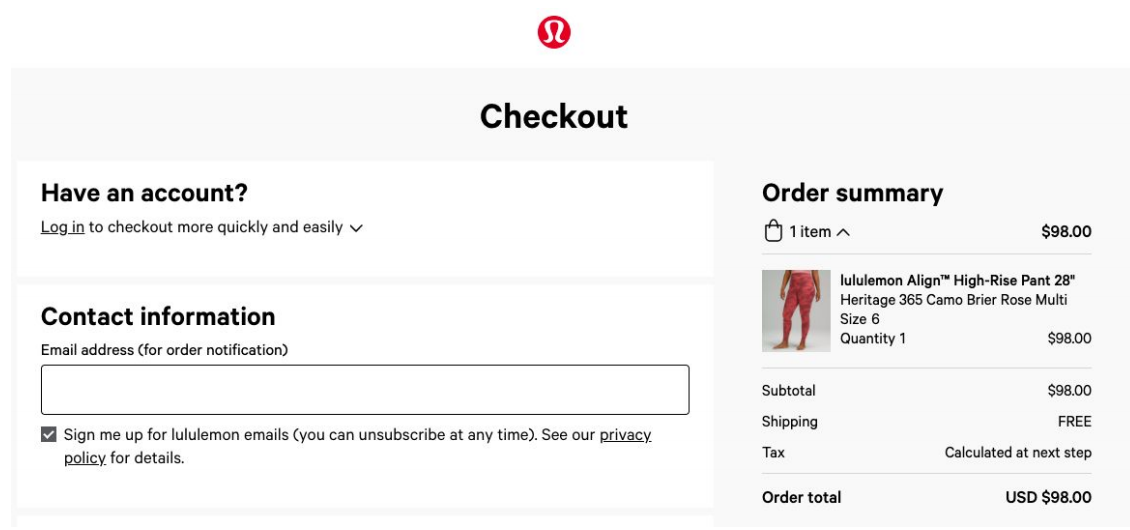The image size is (1130, 530).
Task: Click the 'Email address (for order notification)' label
Action: coord(164,350)
